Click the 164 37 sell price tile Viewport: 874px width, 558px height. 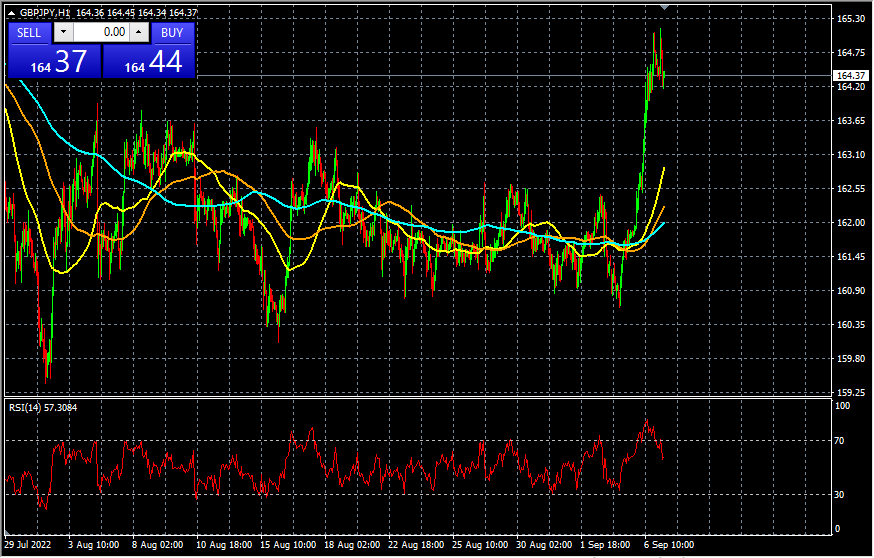(x=55, y=61)
